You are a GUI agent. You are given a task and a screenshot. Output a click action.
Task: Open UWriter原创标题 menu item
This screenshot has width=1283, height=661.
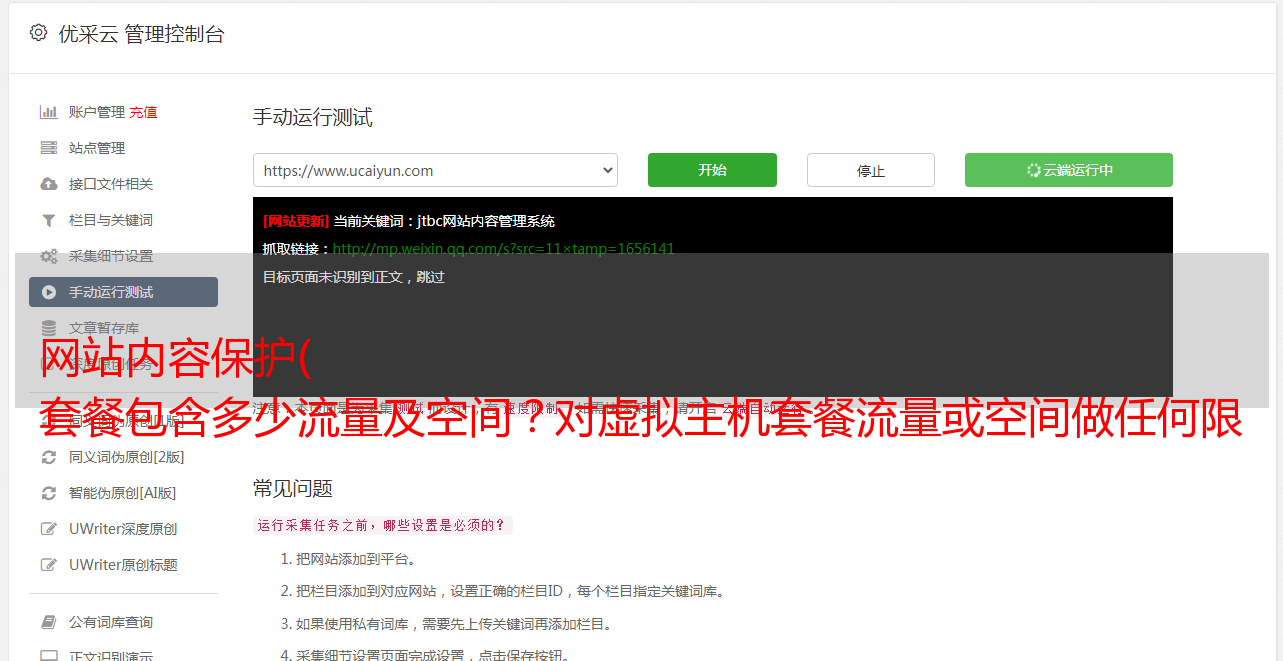click(123, 565)
